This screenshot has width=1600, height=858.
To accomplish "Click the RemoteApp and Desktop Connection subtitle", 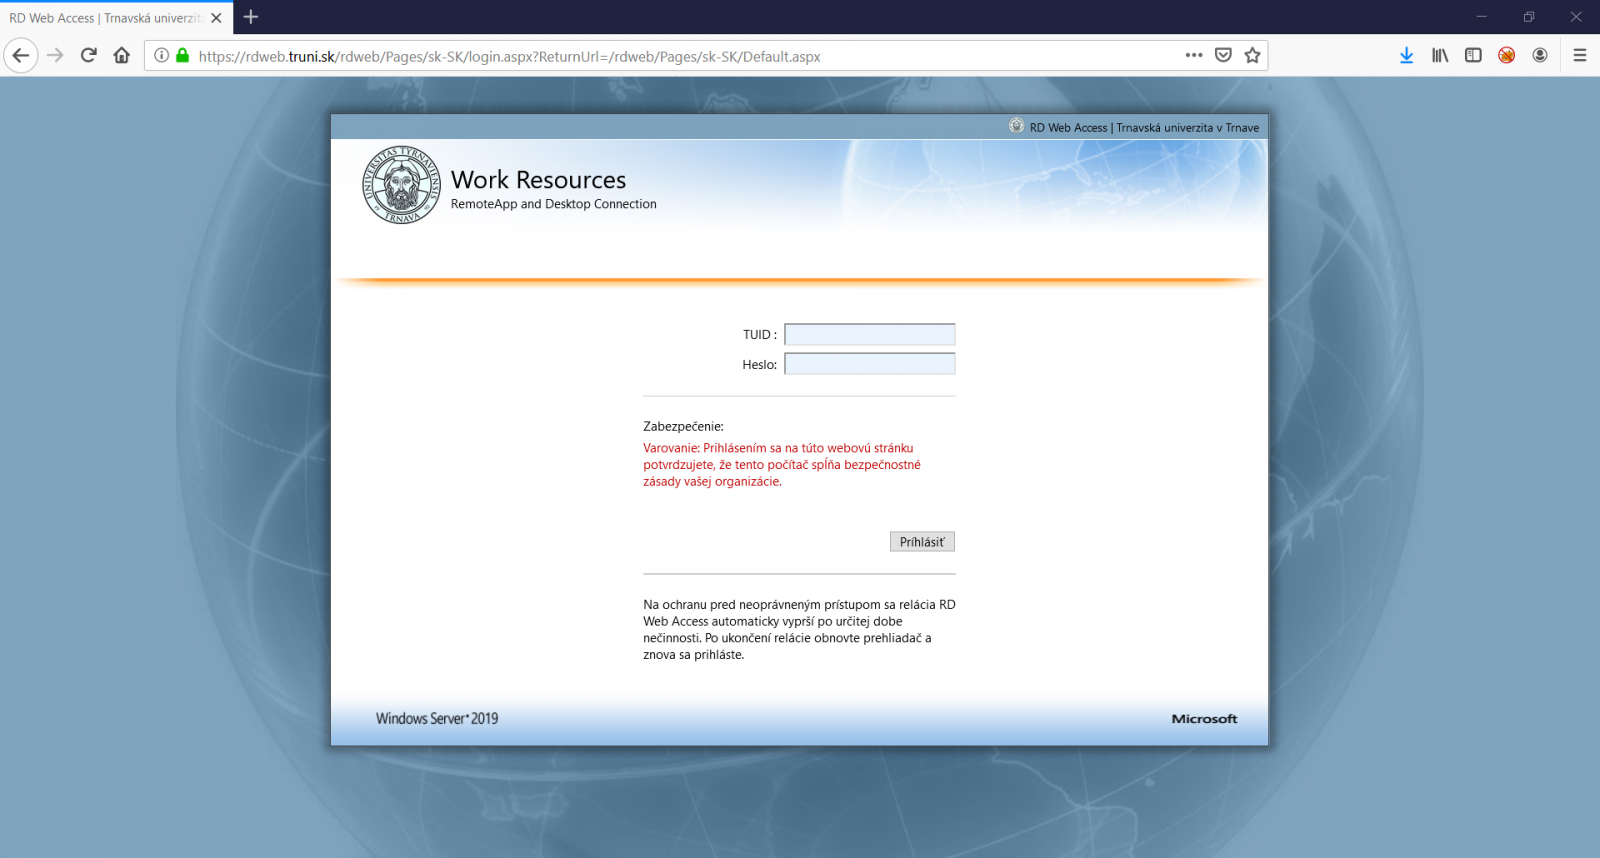I will 553,204.
